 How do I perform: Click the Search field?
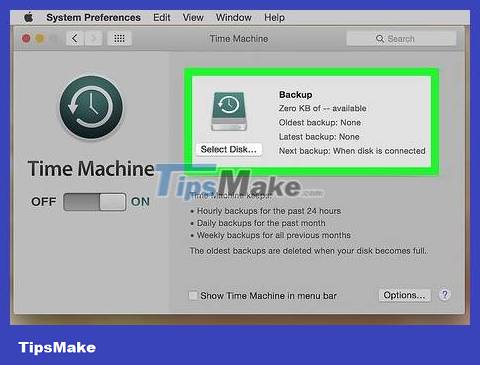pyautogui.click(x=401, y=39)
